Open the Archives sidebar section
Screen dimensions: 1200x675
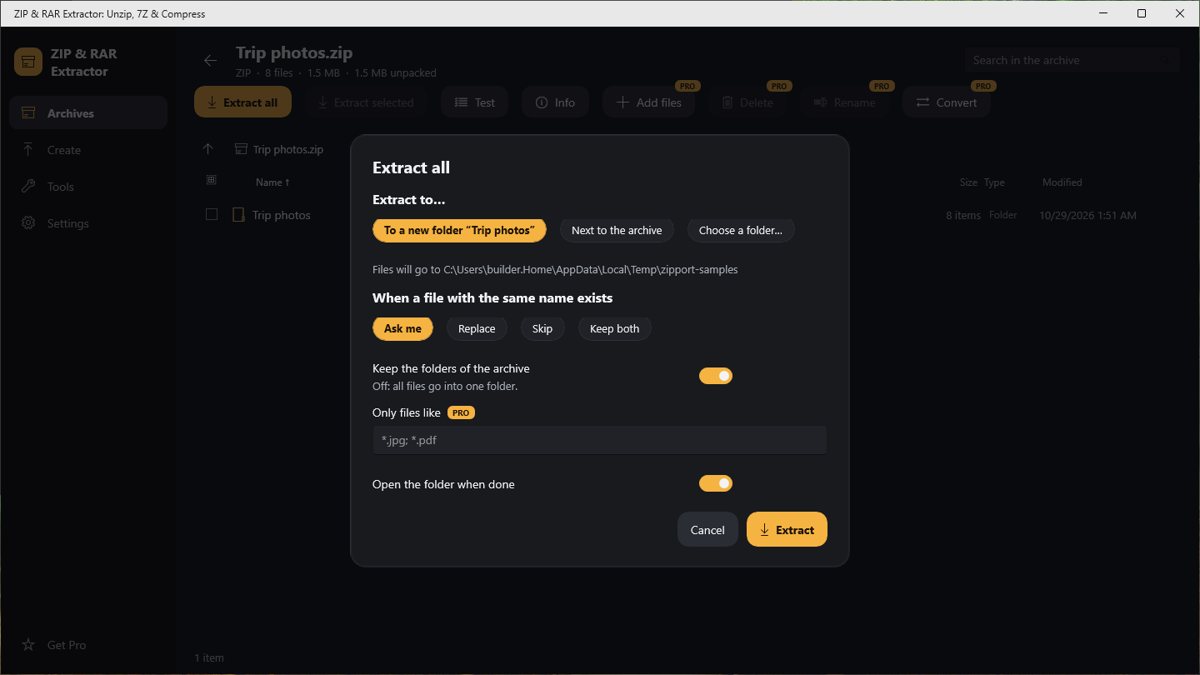tap(88, 113)
